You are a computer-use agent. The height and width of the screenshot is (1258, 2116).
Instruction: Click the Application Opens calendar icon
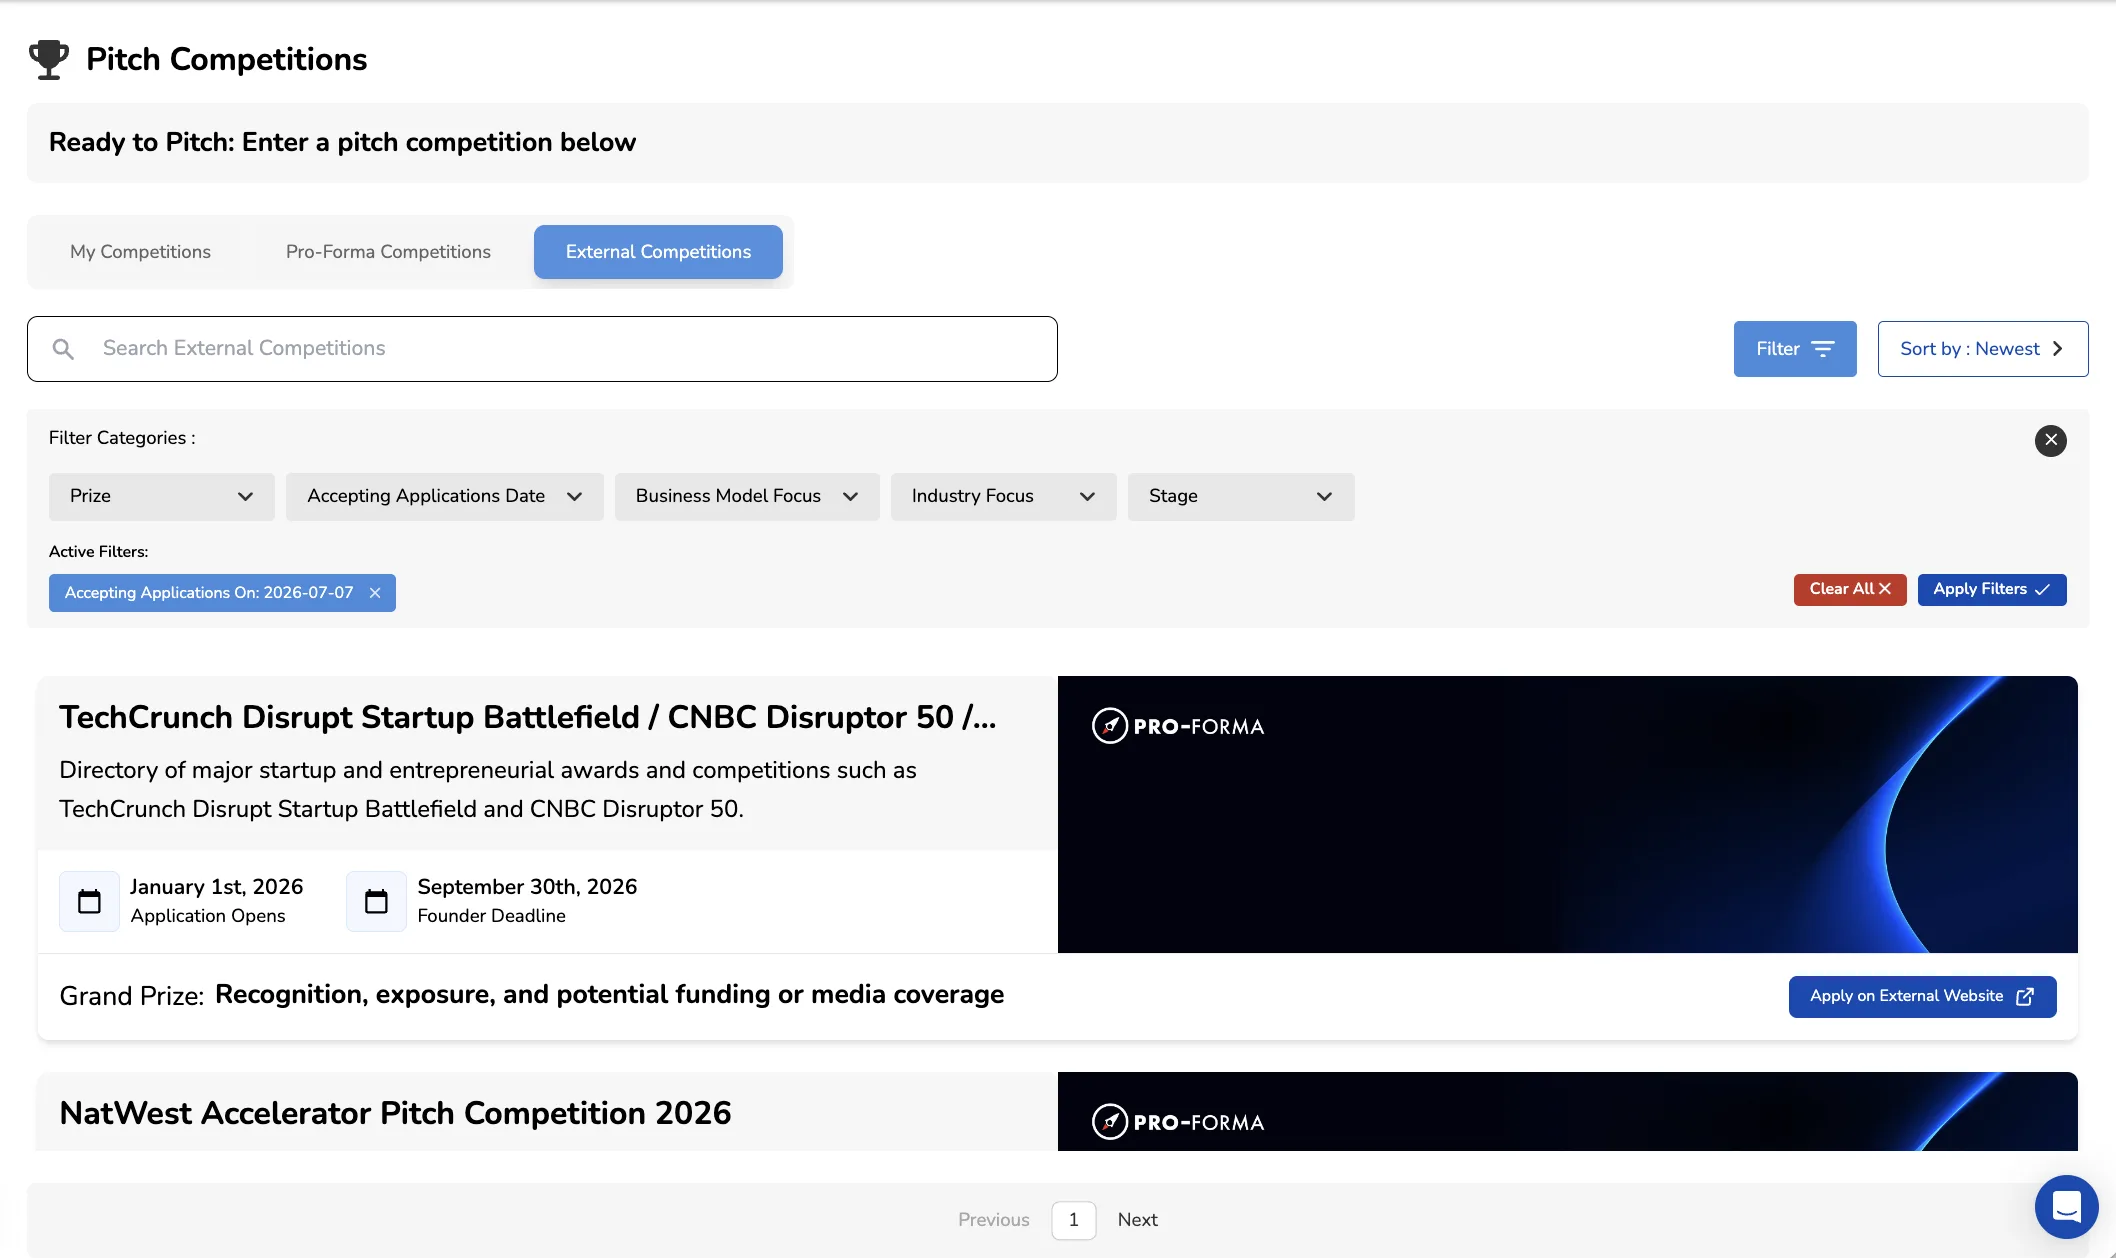89,901
